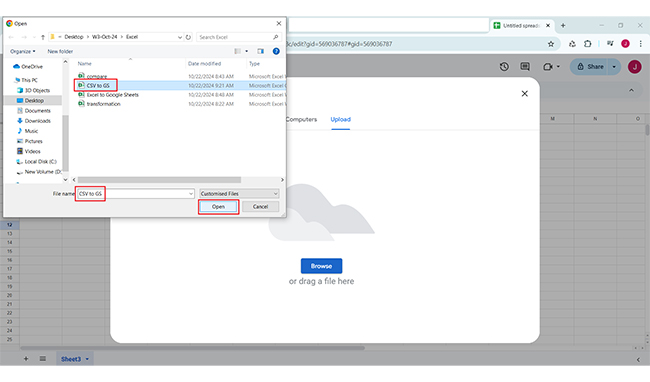Open the Chrome extensions puzzle icon
The image size is (650, 382).
[587, 44]
